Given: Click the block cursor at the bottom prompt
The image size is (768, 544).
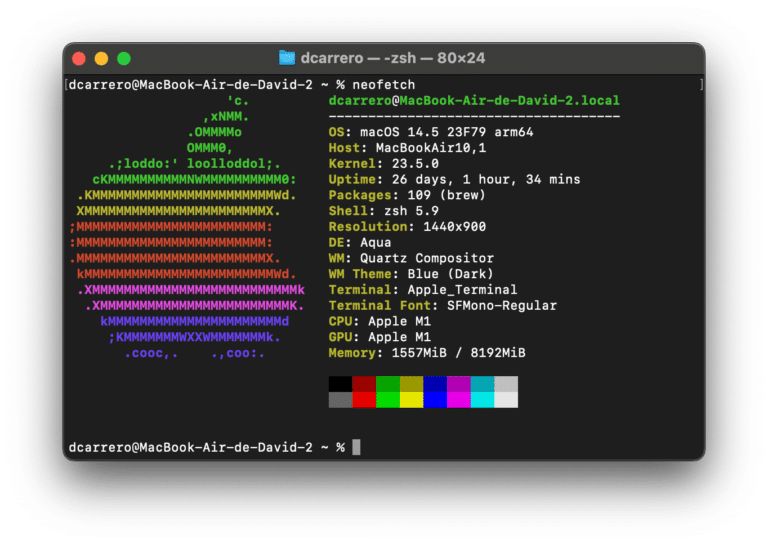Looking at the screenshot, I should pos(356,447).
